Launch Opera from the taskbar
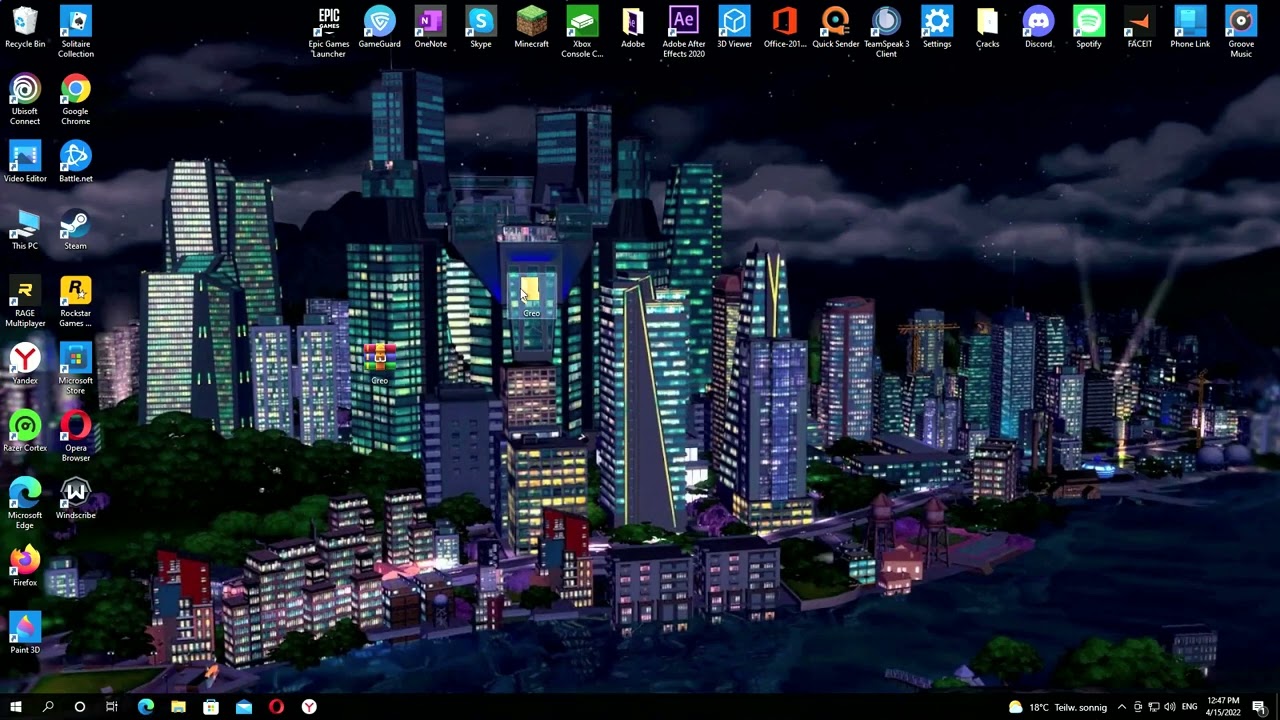Viewport: 1280px width, 720px height. [x=277, y=707]
